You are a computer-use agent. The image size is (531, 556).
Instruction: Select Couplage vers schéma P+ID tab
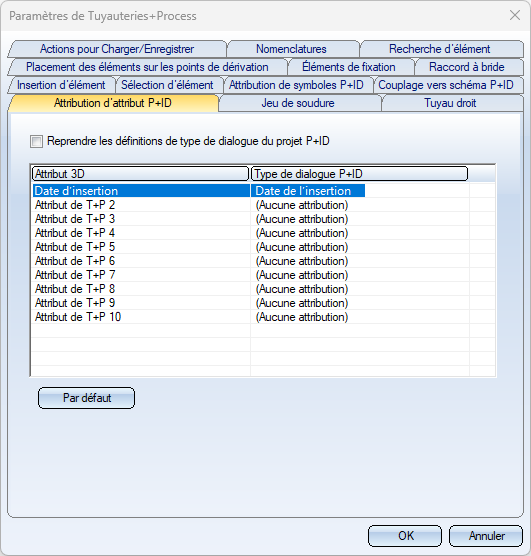(x=448, y=85)
